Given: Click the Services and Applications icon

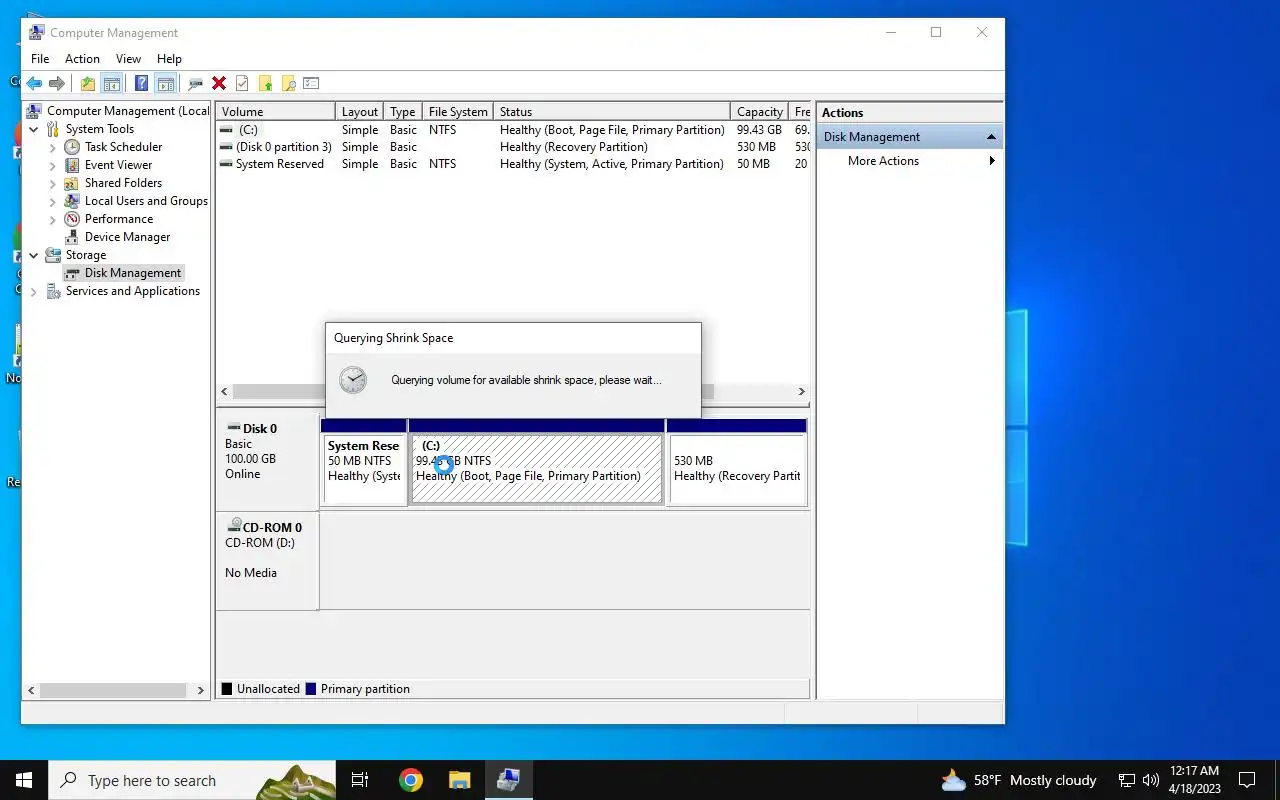Looking at the screenshot, I should pos(53,291).
